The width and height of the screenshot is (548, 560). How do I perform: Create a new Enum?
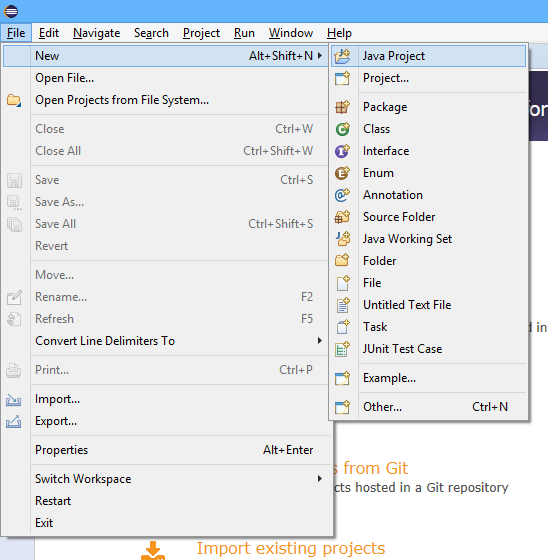(428, 173)
